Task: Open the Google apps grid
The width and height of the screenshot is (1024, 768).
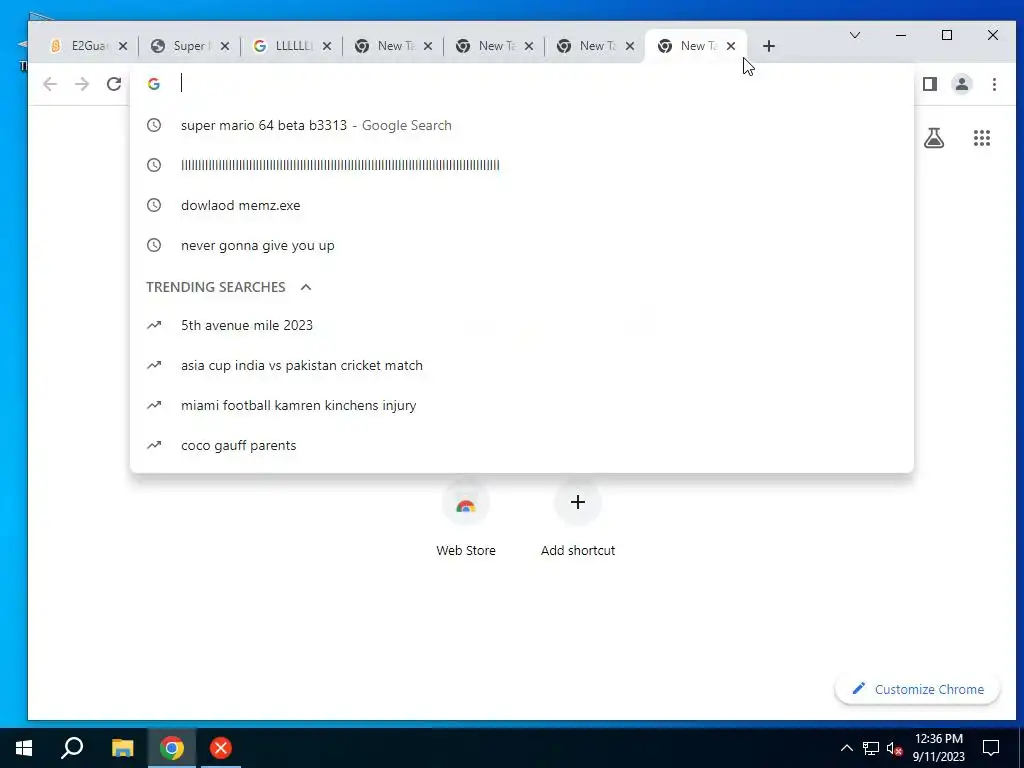Action: click(982, 138)
